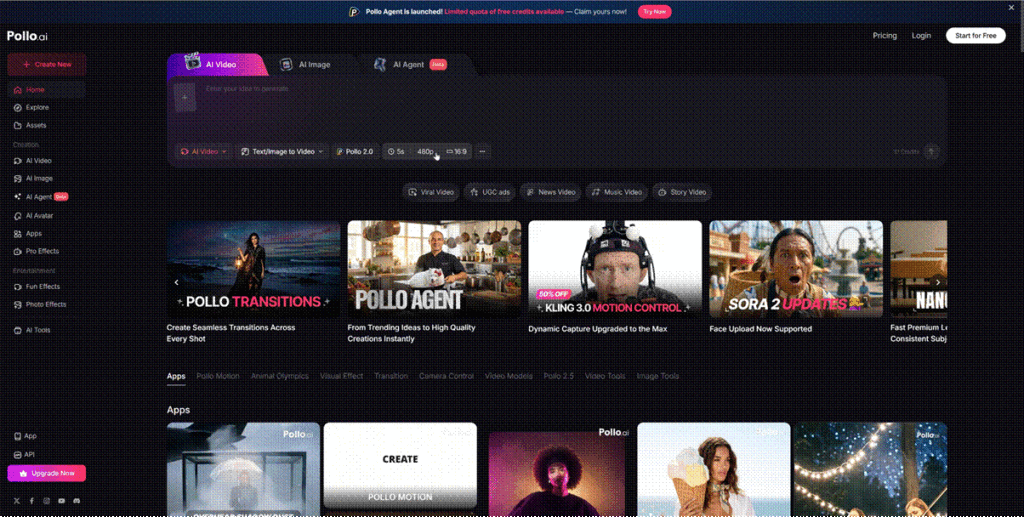The height and width of the screenshot is (517, 1024).
Task: Open the Text/Image to Video dropdown
Action: pos(283,152)
